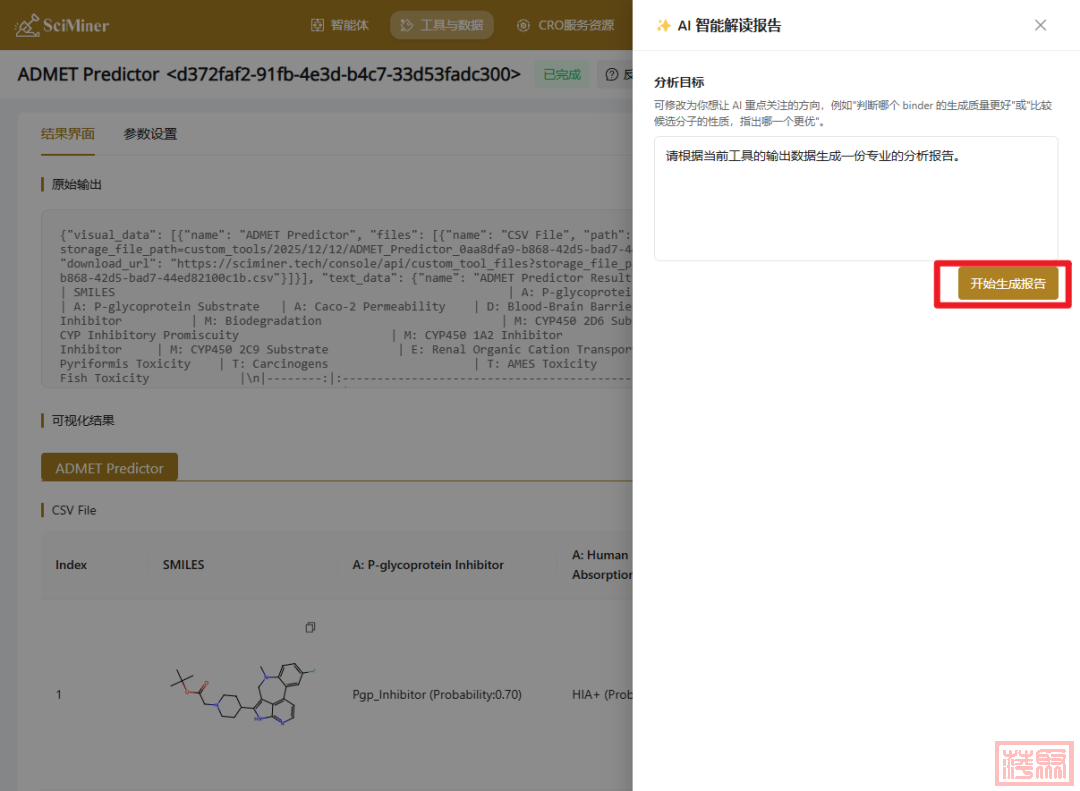
Task: Click the SMILES column header
Action: click(x=183, y=565)
